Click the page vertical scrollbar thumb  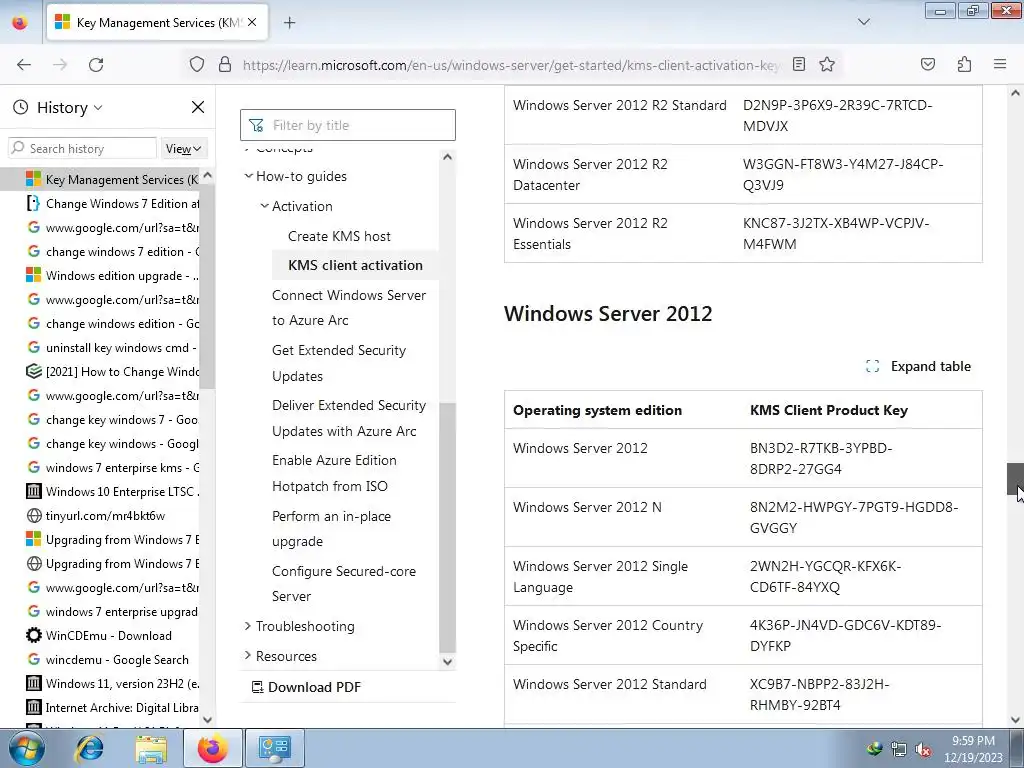click(x=1015, y=479)
